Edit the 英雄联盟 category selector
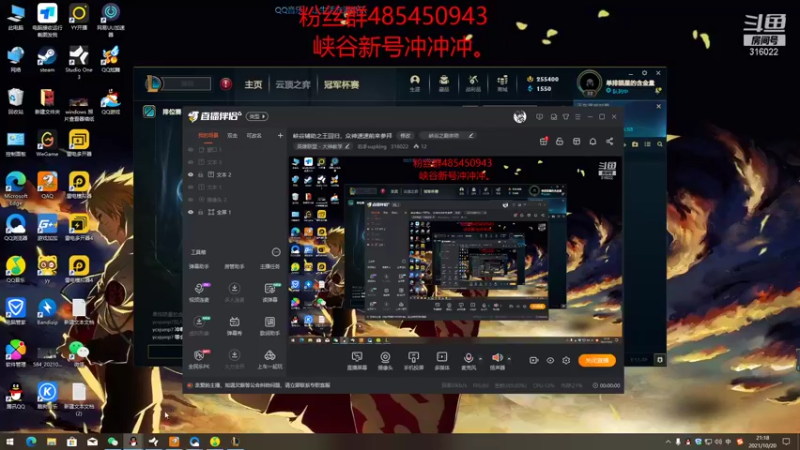The image size is (800, 450). [322, 146]
